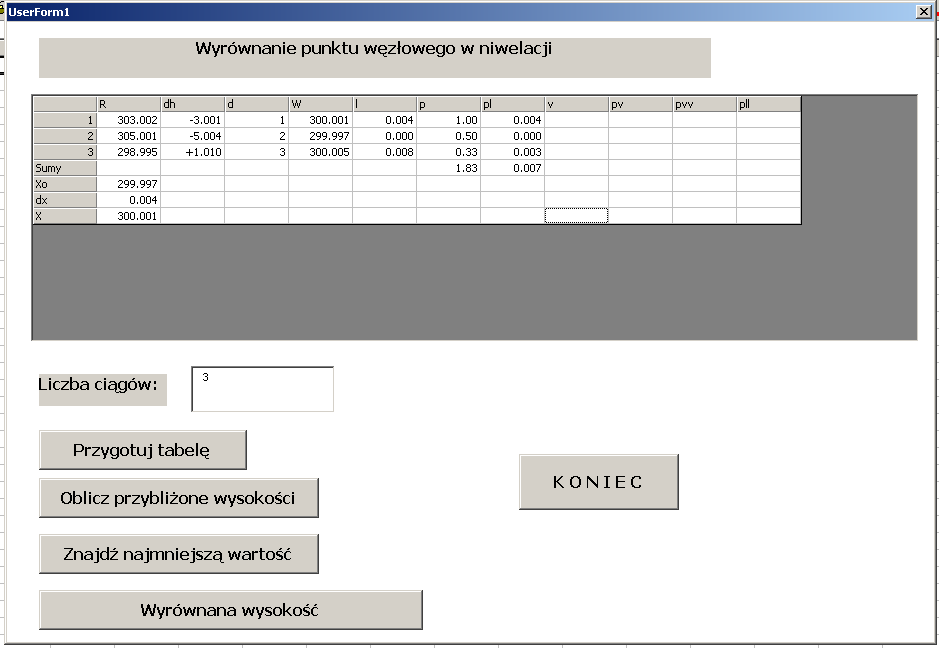Click the Wyrównanie punktu węzłowego title label

click(375, 57)
